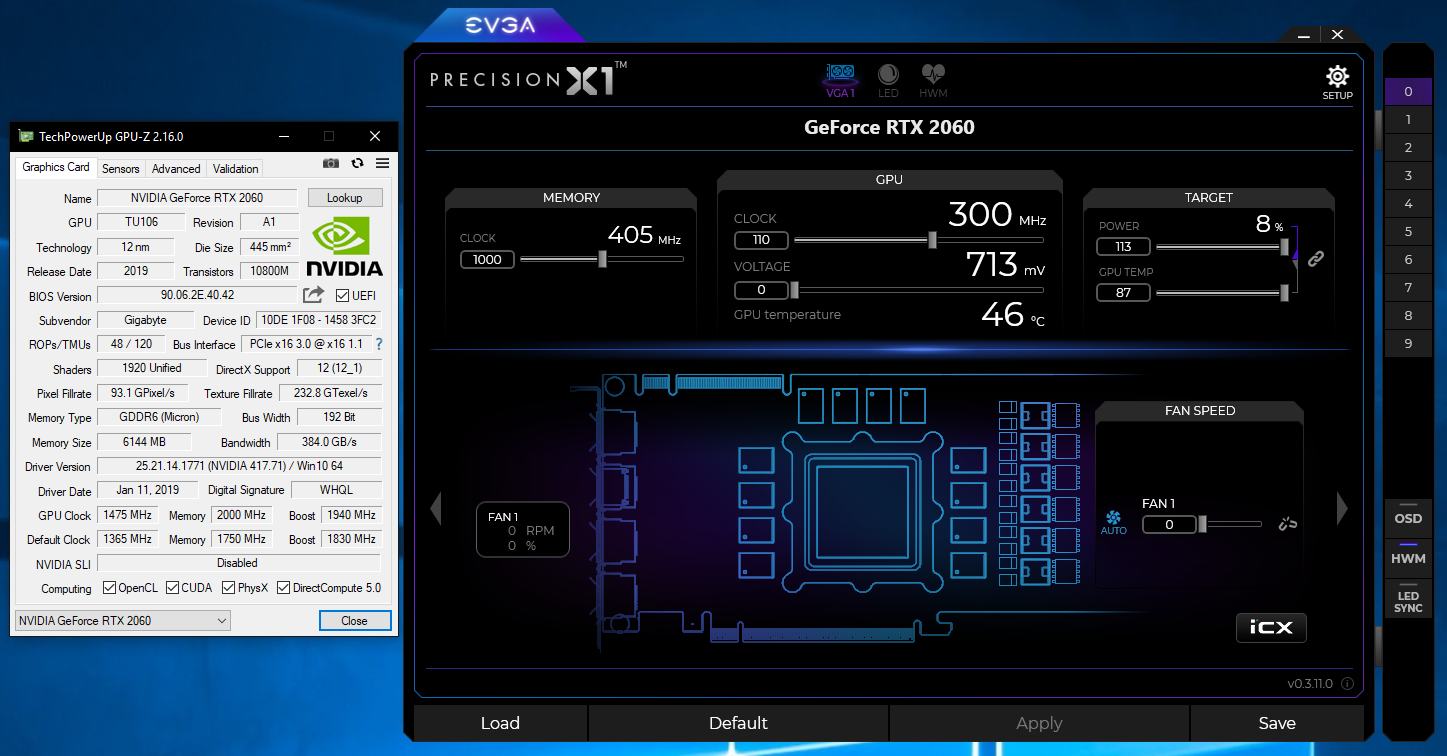Click the voltage slider handle
The height and width of the screenshot is (756, 1447).
point(794,290)
